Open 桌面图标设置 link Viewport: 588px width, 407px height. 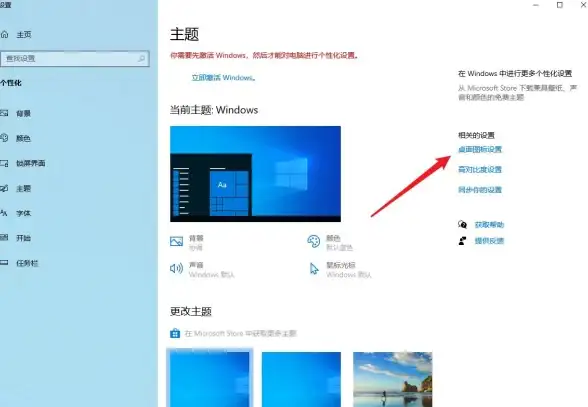(480, 149)
